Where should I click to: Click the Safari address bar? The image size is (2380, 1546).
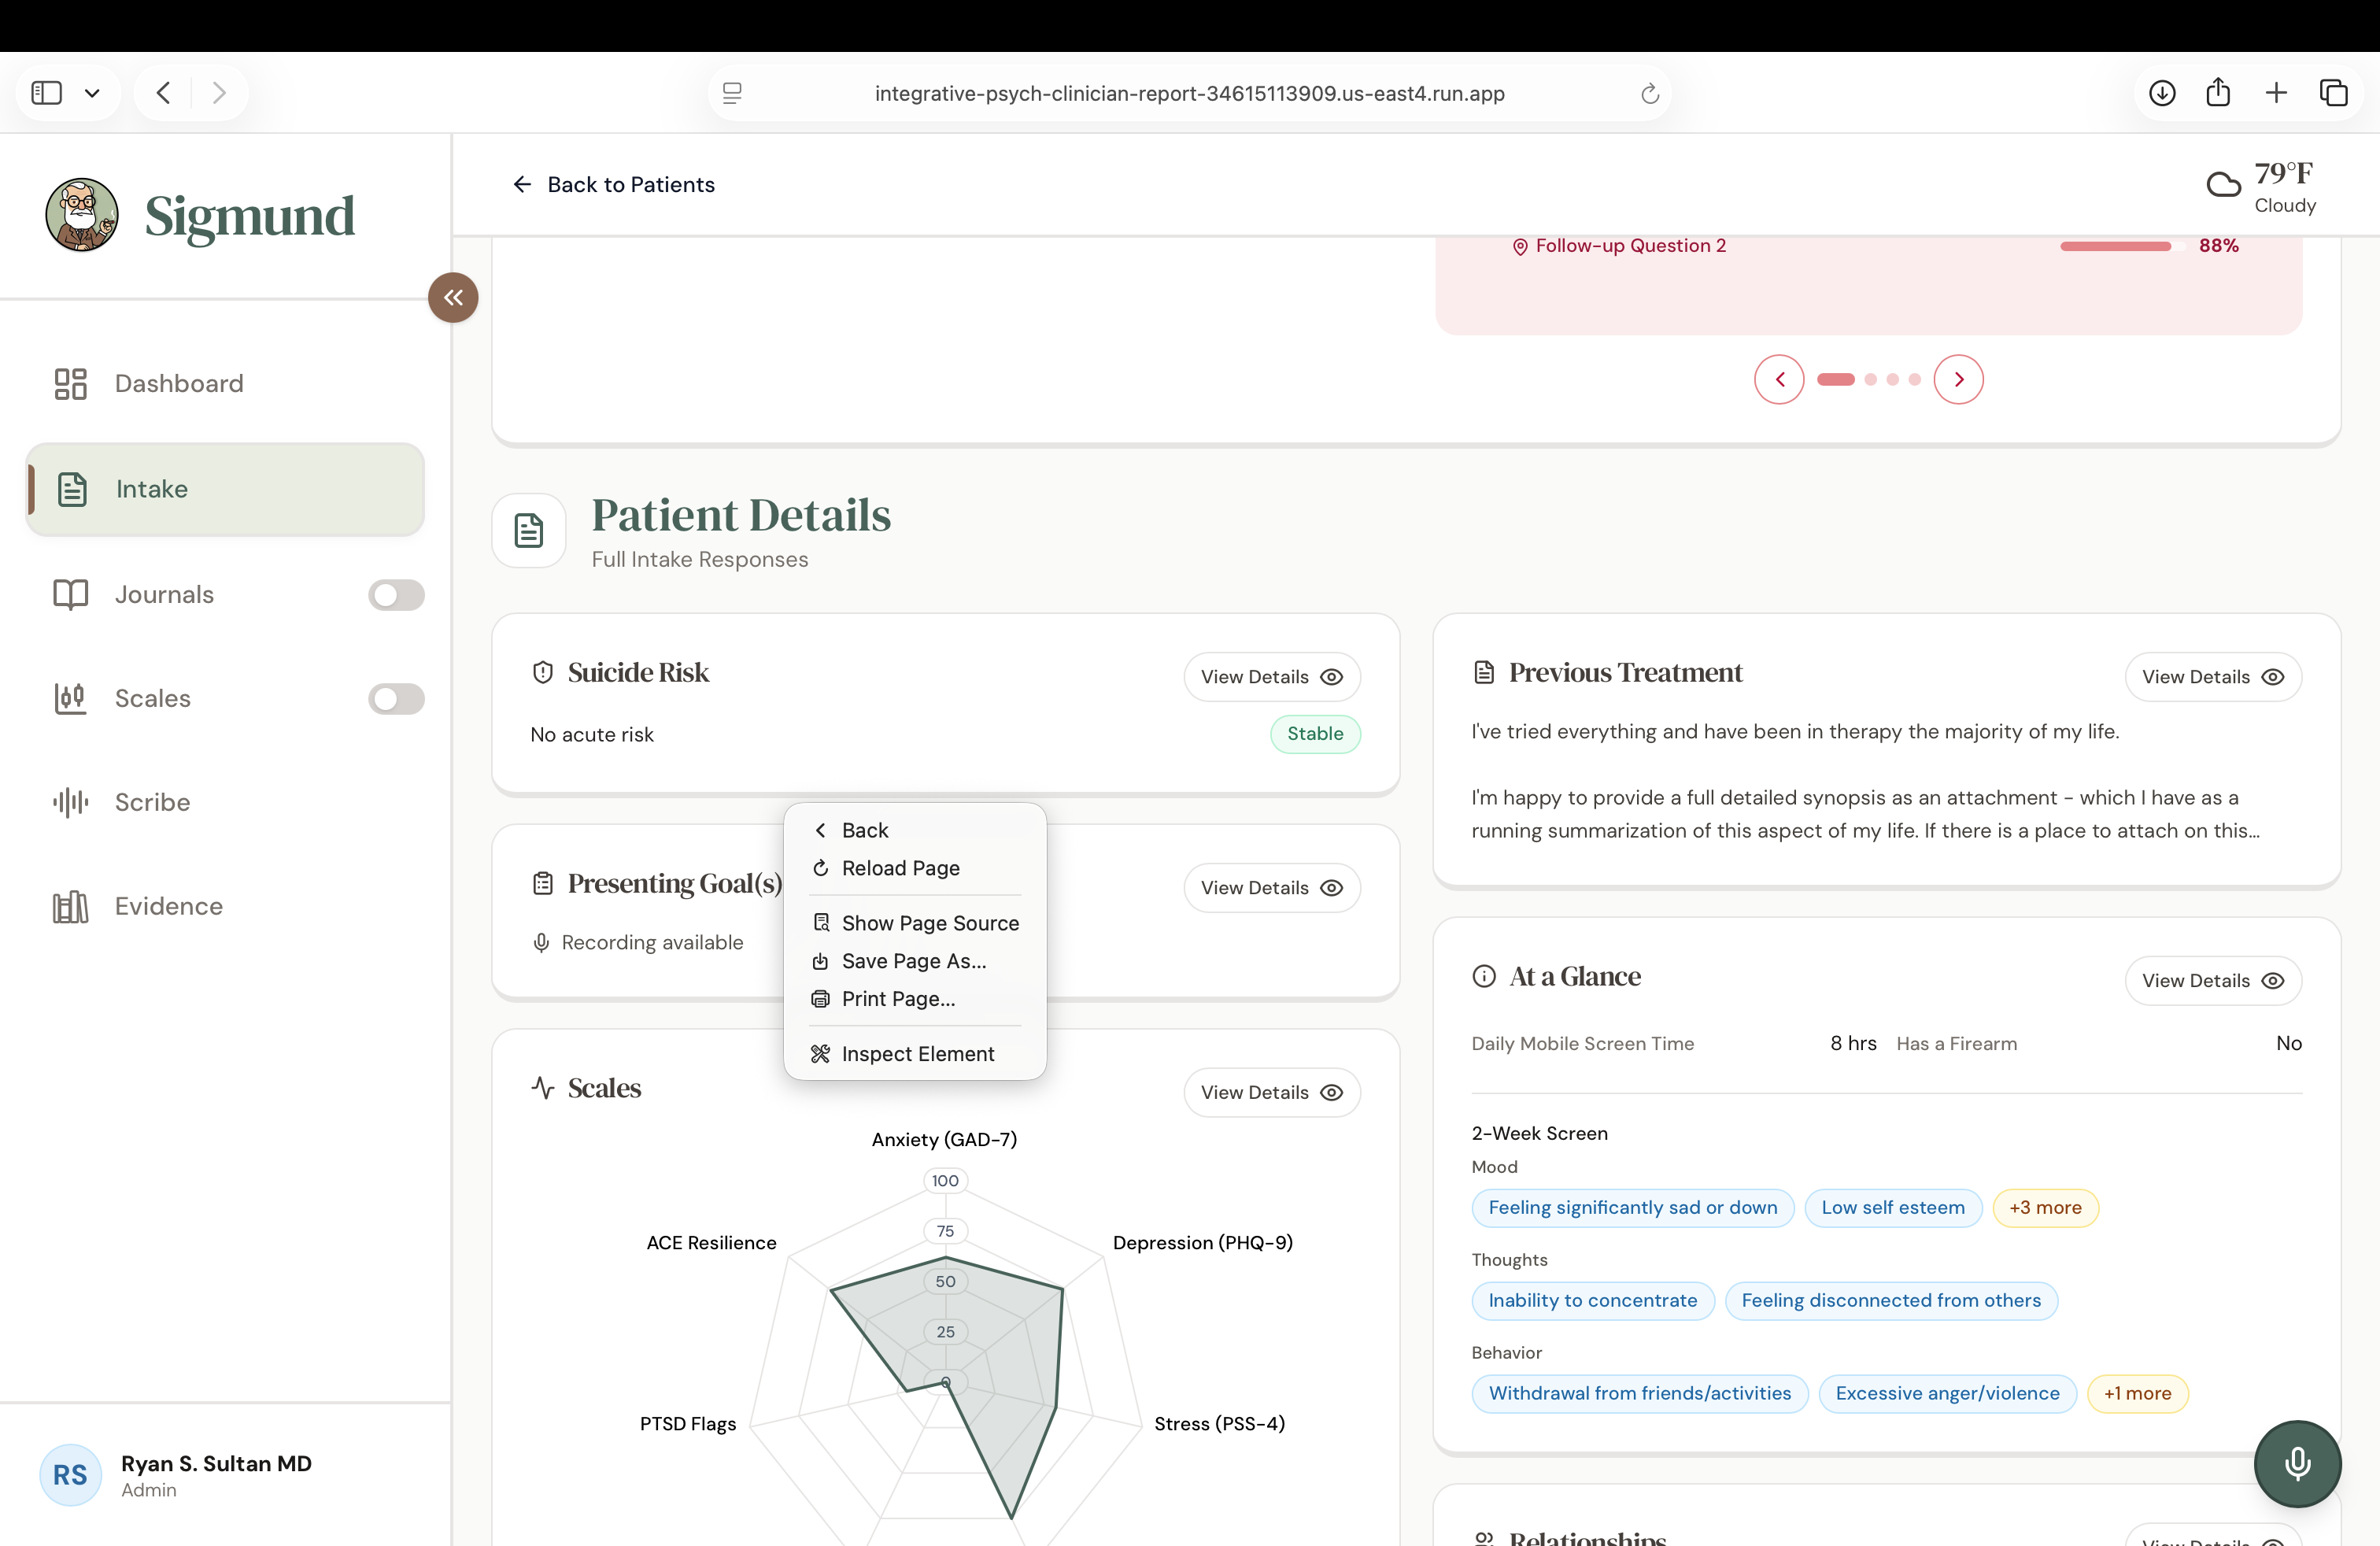coord(1189,93)
